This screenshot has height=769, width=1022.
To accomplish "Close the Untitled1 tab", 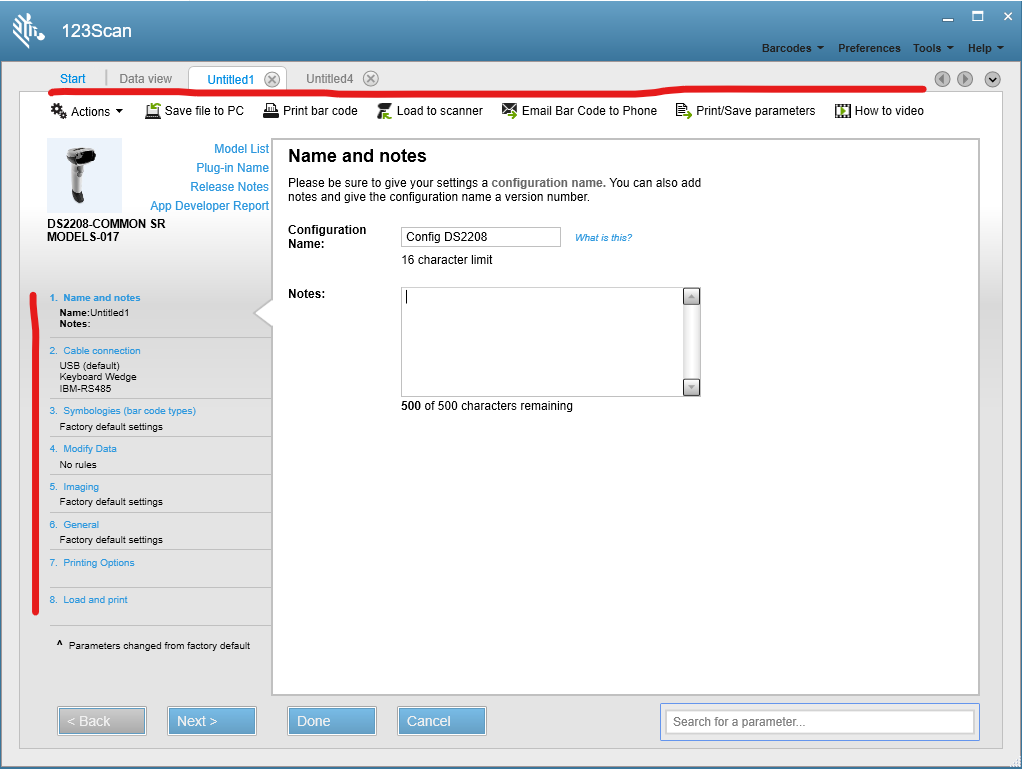I will 272,80.
